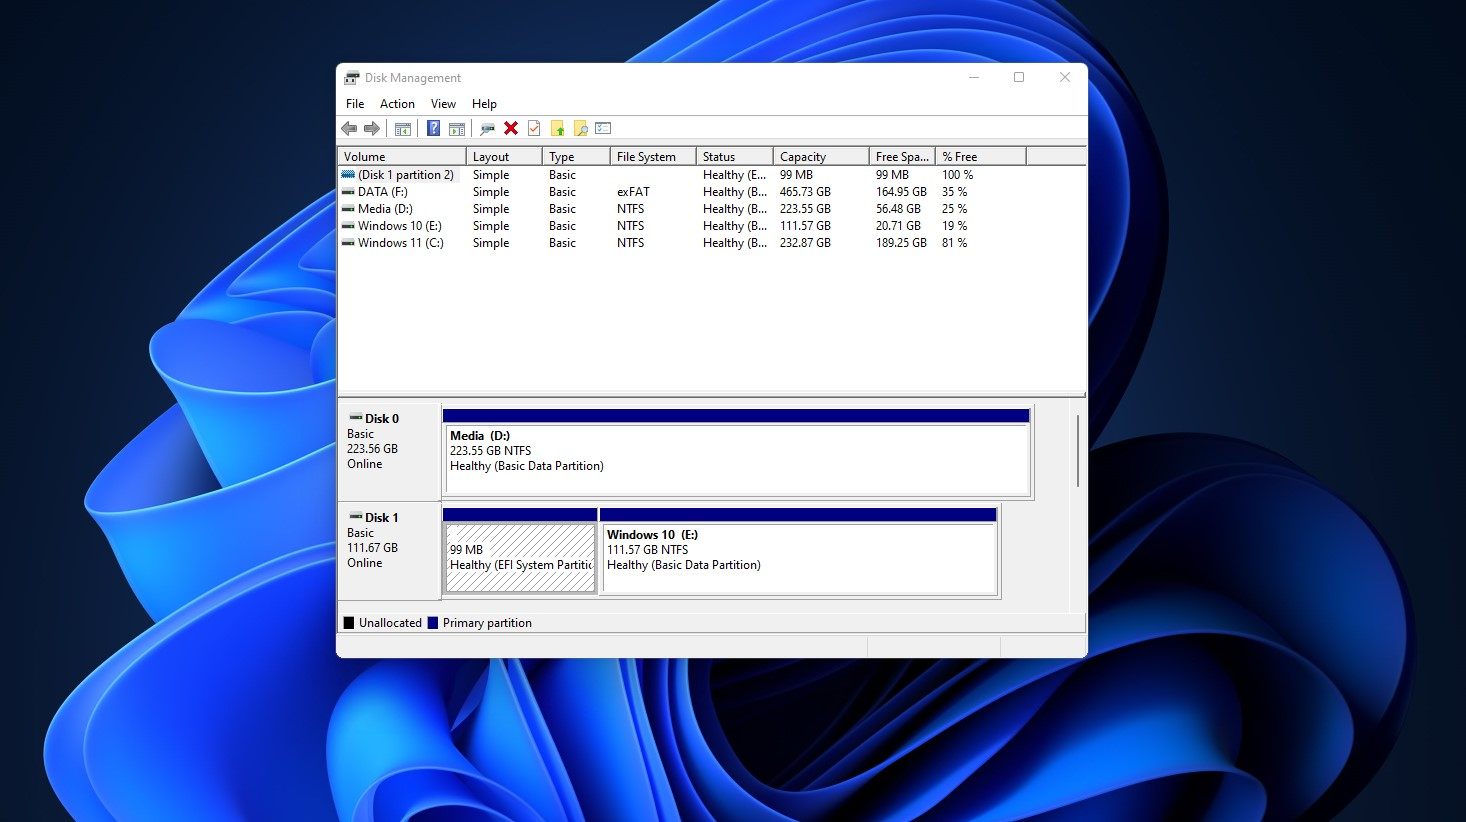
Task: Sort by the Status column header
Action: pyautogui.click(x=735, y=156)
